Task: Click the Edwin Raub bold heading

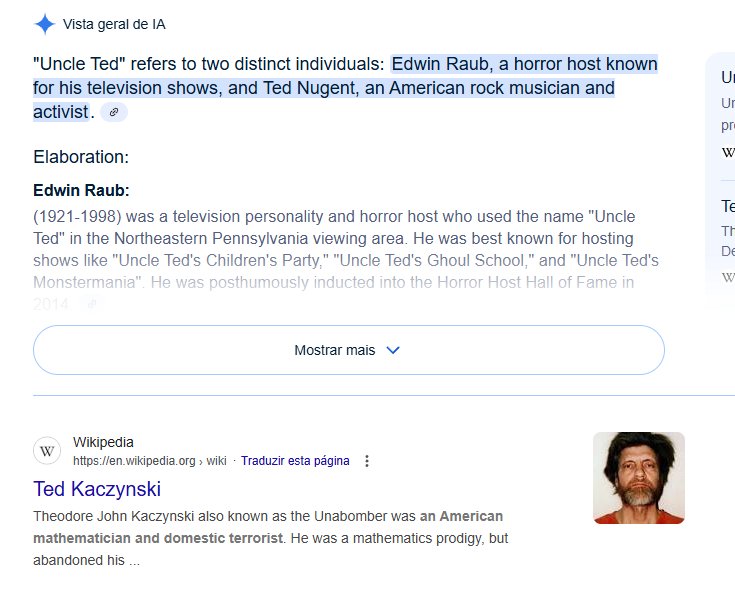Action: (x=81, y=190)
